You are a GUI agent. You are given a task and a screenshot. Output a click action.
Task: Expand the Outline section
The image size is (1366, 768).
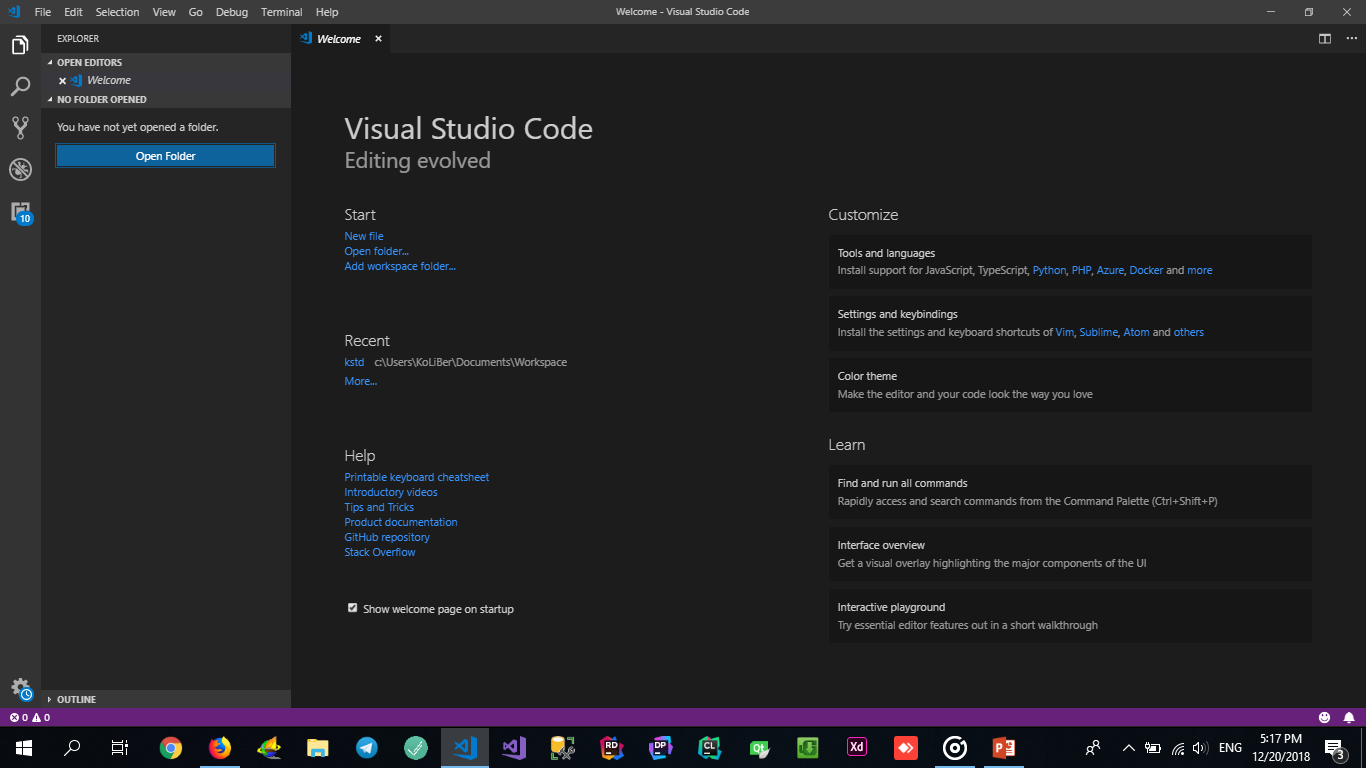(76, 699)
